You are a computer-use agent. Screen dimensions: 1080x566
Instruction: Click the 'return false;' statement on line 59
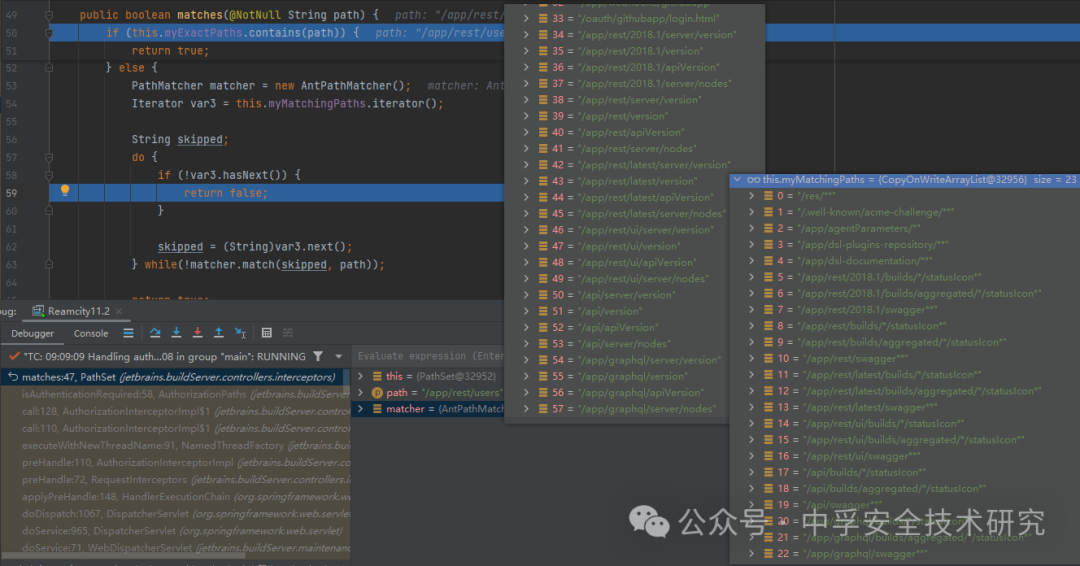point(225,193)
